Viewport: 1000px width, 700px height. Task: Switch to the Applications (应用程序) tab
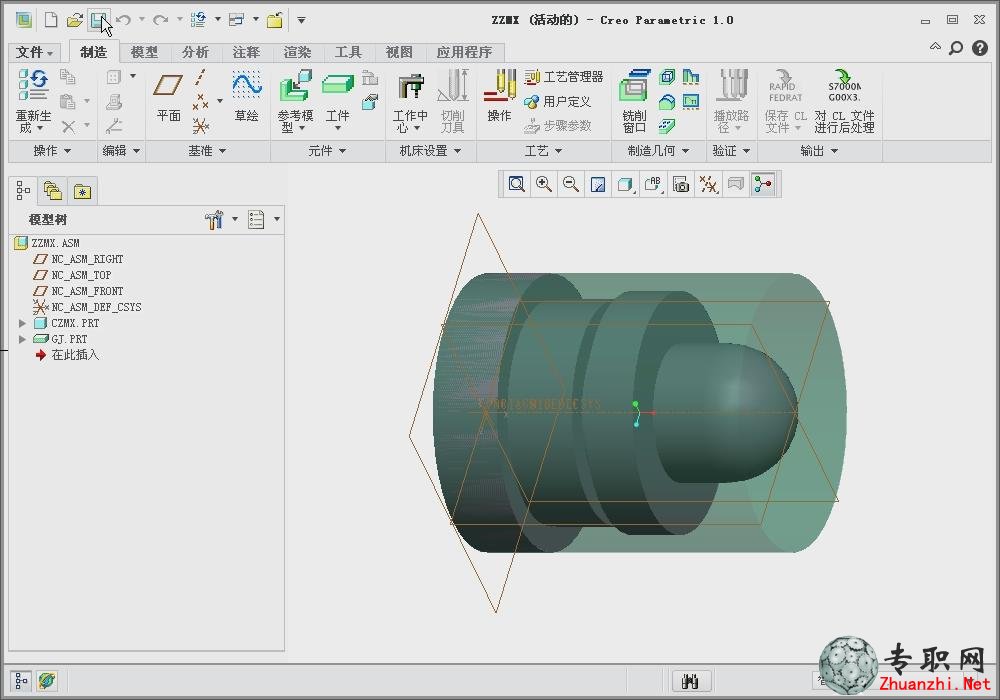point(464,52)
